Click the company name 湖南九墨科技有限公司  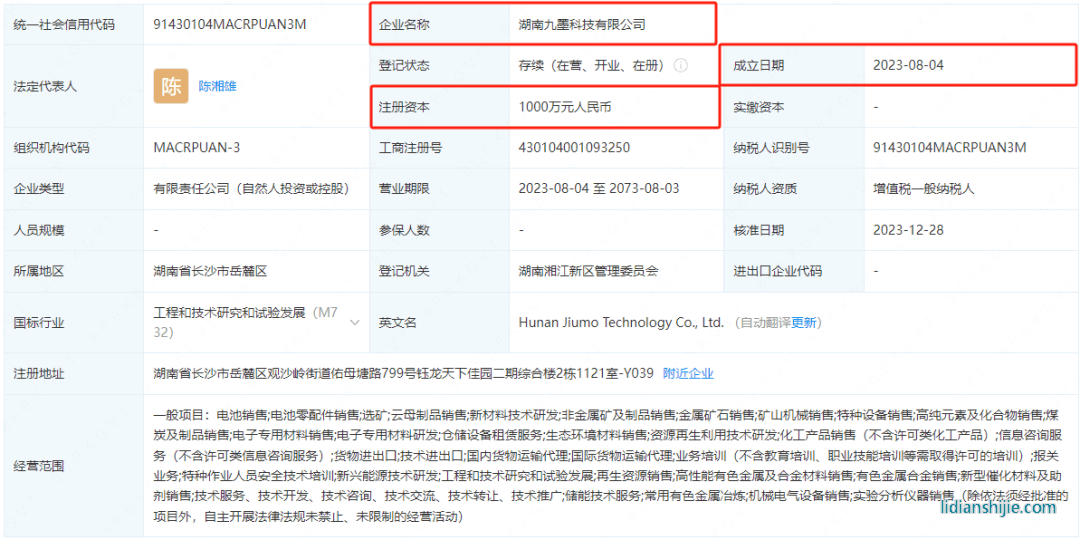pyautogui.click(x=582, y=24)
